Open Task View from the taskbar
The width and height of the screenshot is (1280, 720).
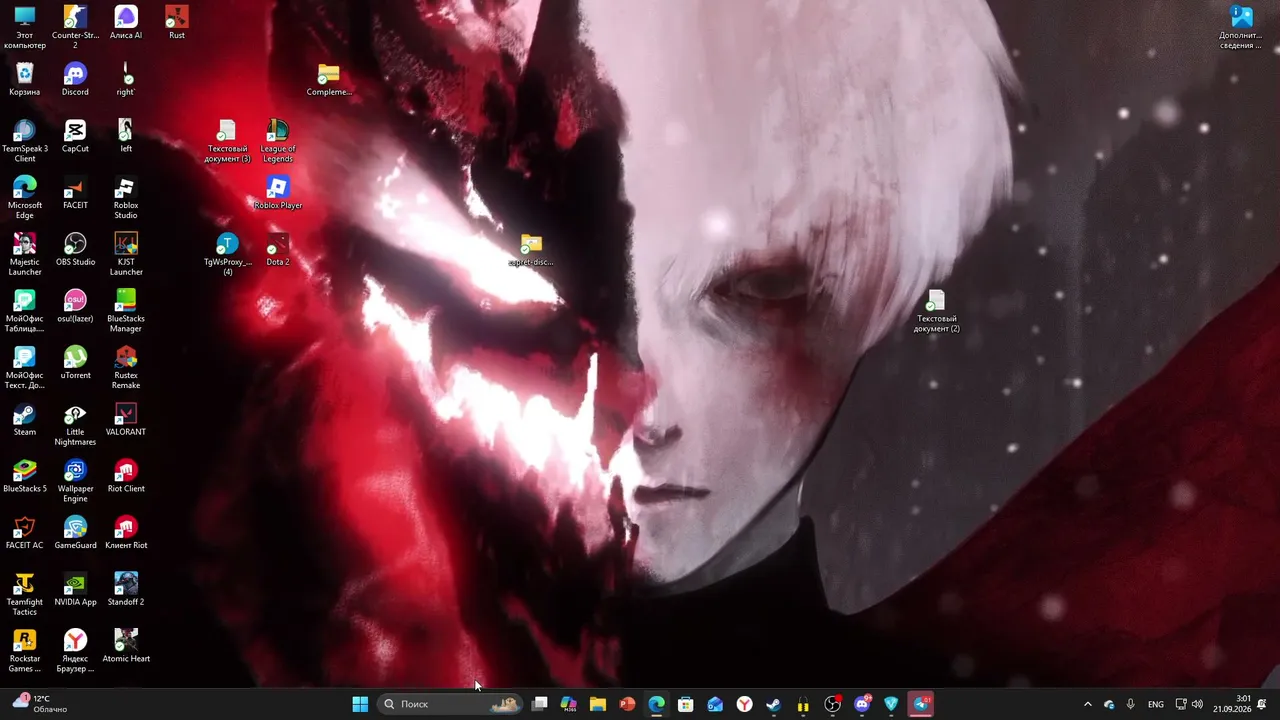coord(539,704)
